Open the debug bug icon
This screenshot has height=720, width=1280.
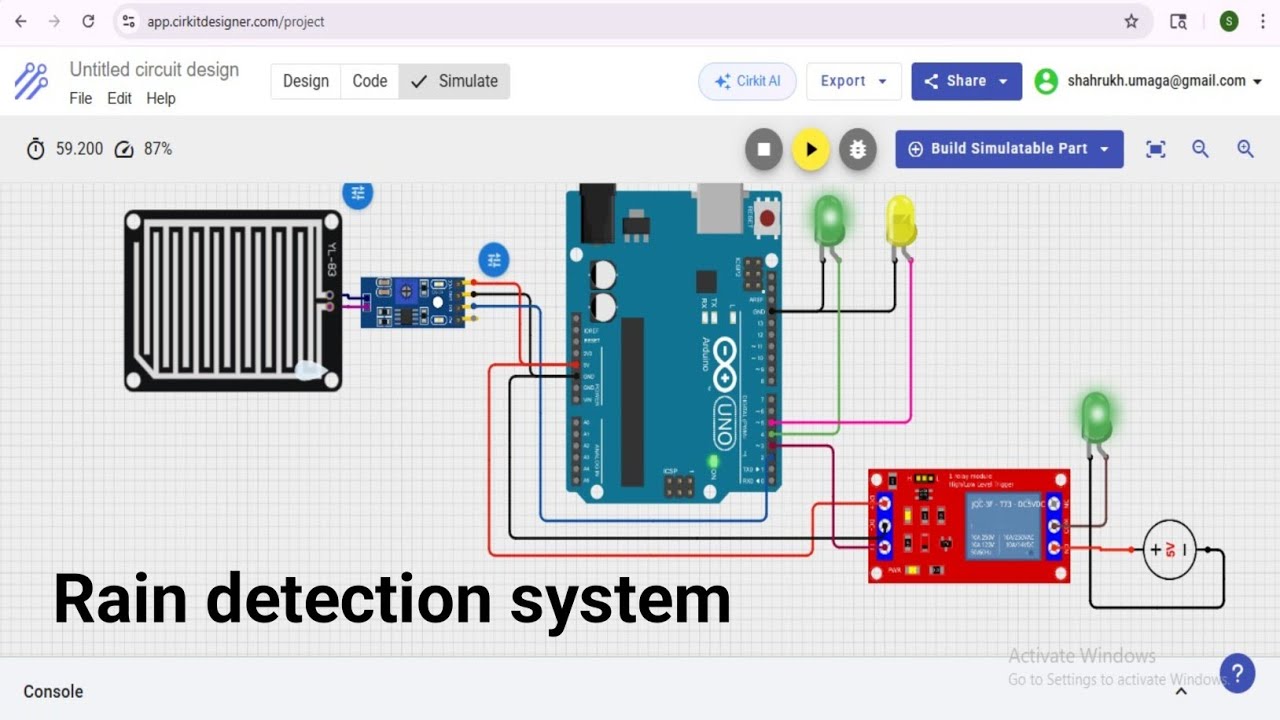coord(858,149)
